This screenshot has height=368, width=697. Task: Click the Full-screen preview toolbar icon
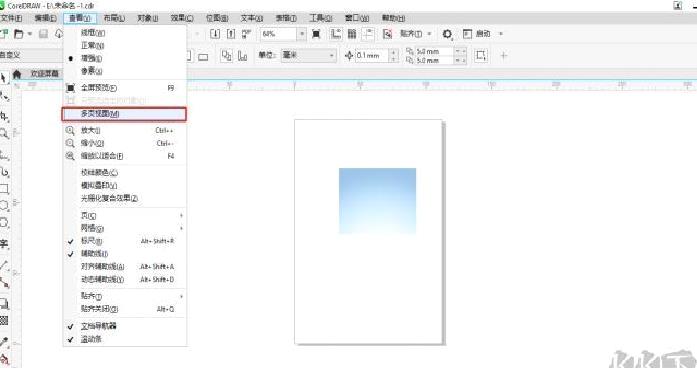click(316, 34)
